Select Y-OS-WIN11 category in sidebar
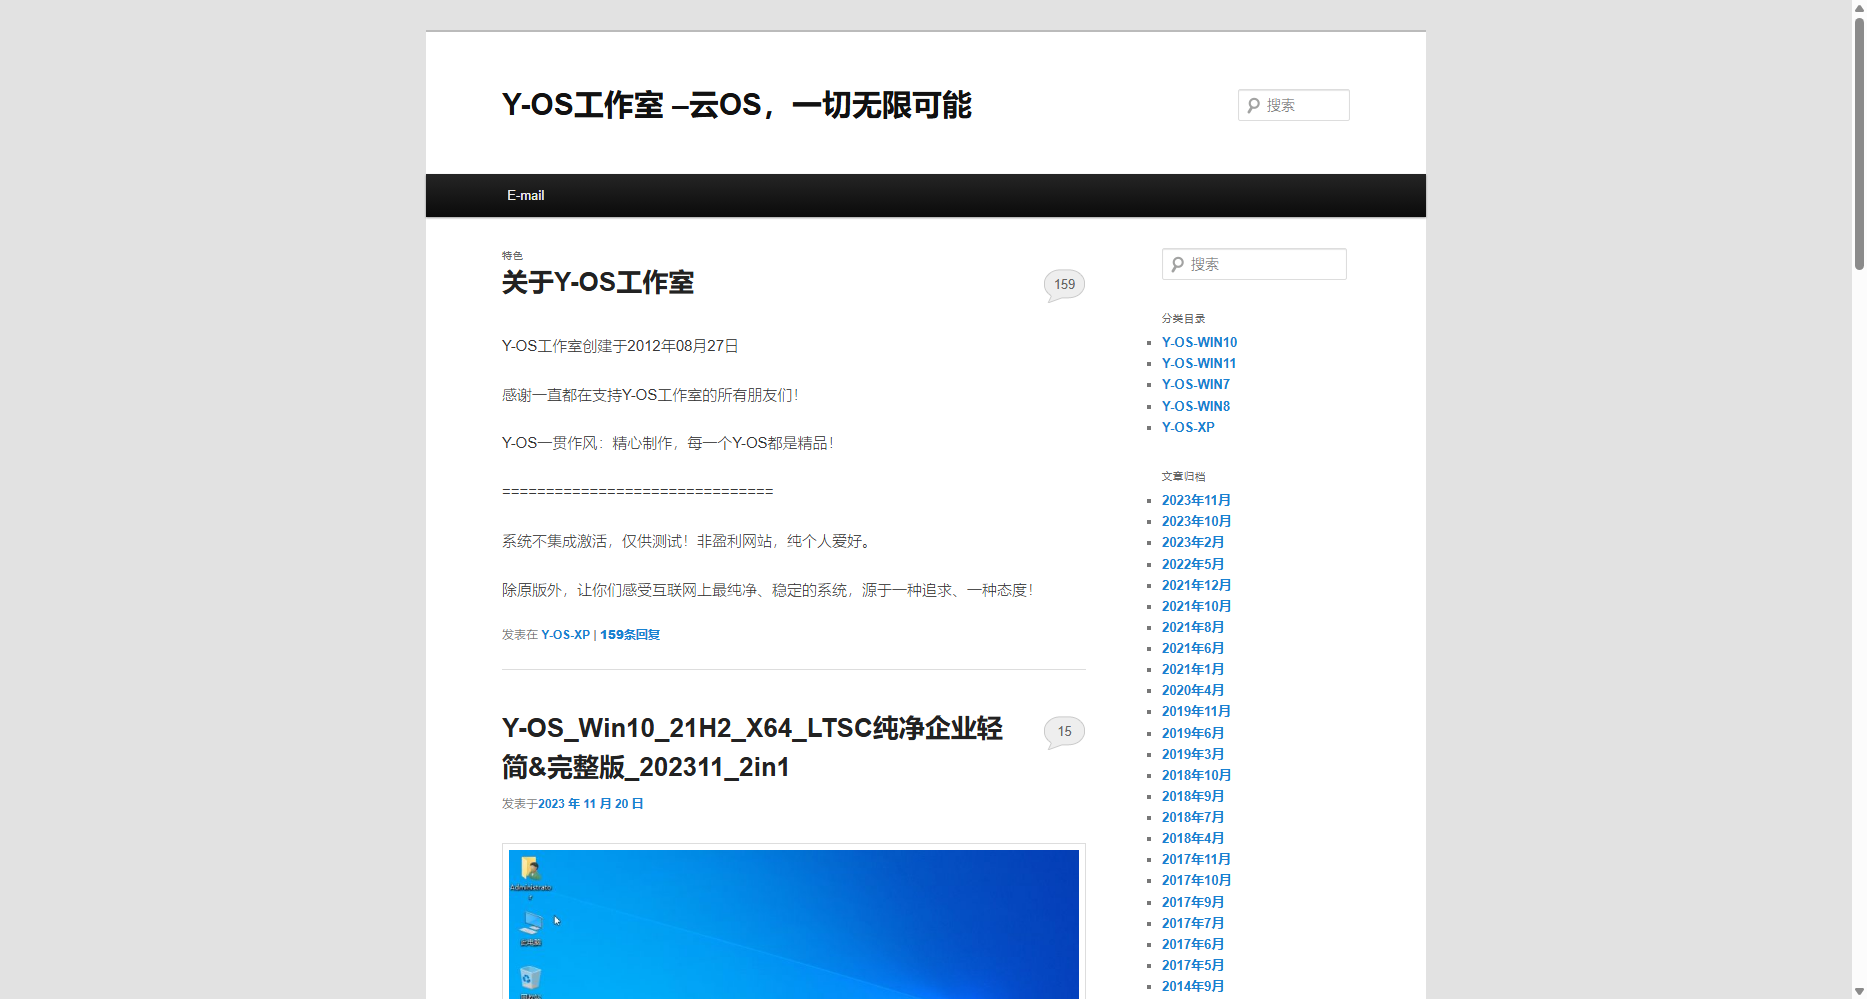The width and height of the screenshot is (1867, 999). click(1199, 363)
